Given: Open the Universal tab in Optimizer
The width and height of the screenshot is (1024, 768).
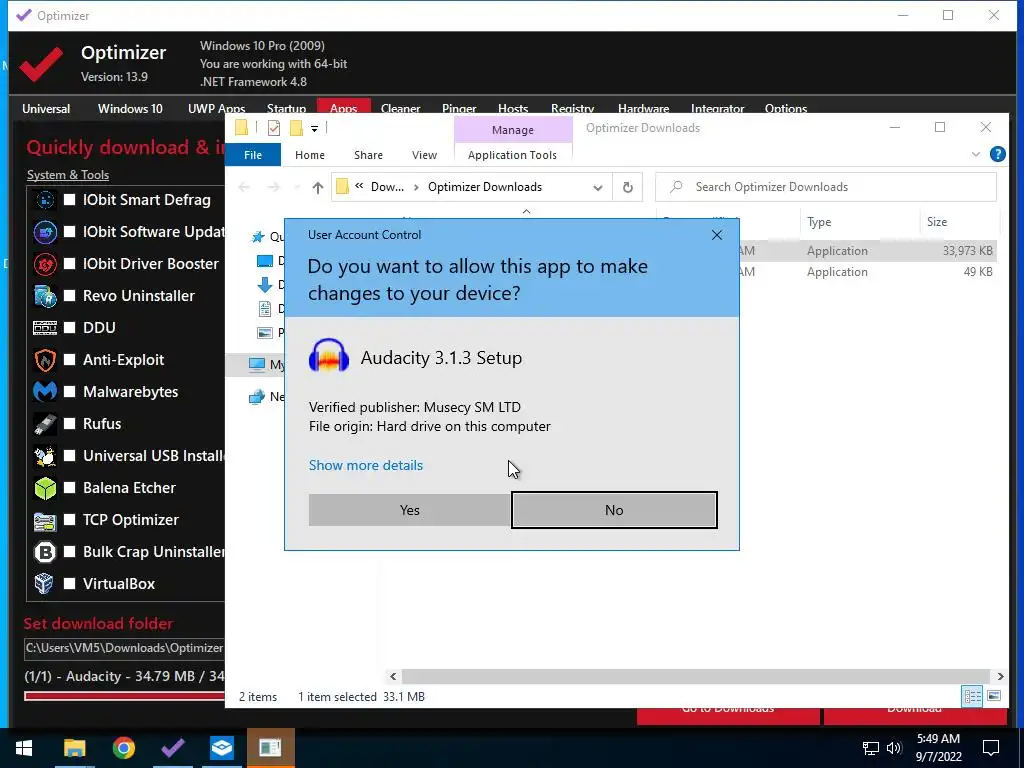Looking at the screenshot, I should pos(46,108).
